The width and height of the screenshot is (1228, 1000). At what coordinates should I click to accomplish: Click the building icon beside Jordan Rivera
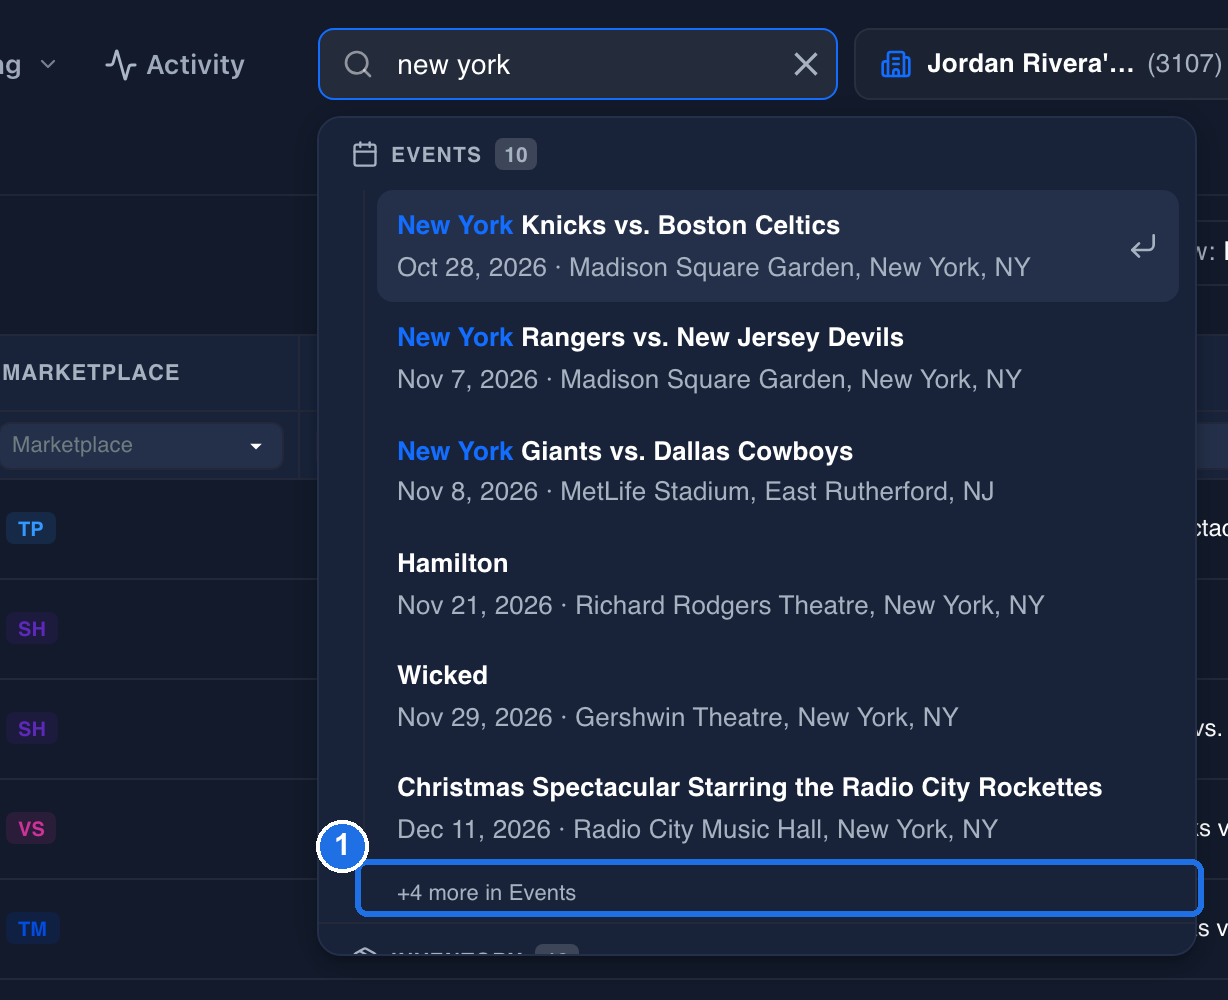click(x=895, y=65)
